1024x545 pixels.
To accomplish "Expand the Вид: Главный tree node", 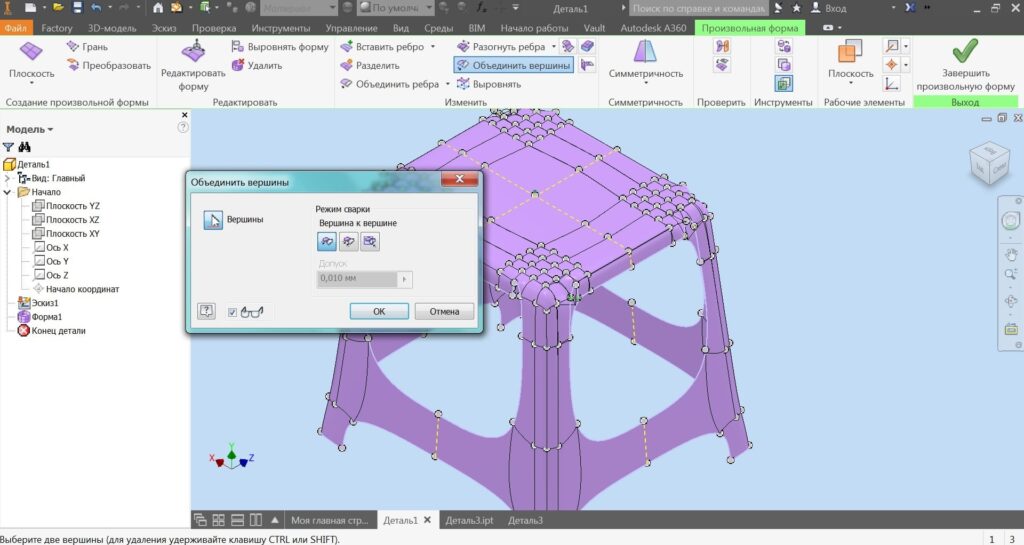I will pos(8,178).
